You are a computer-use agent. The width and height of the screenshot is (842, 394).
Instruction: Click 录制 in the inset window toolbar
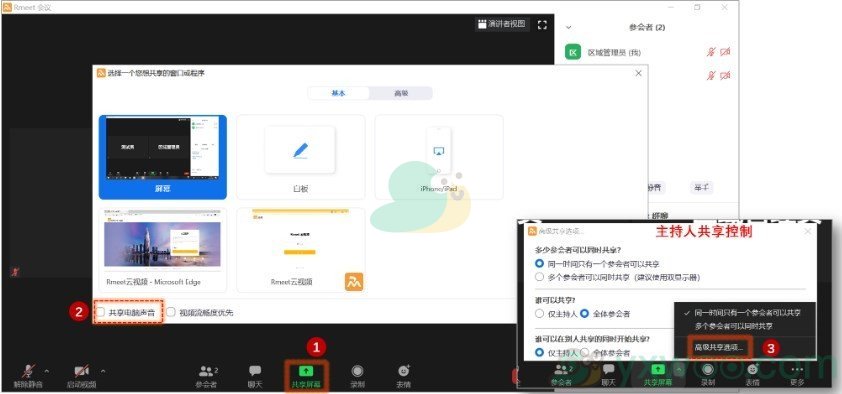(708, 374)
